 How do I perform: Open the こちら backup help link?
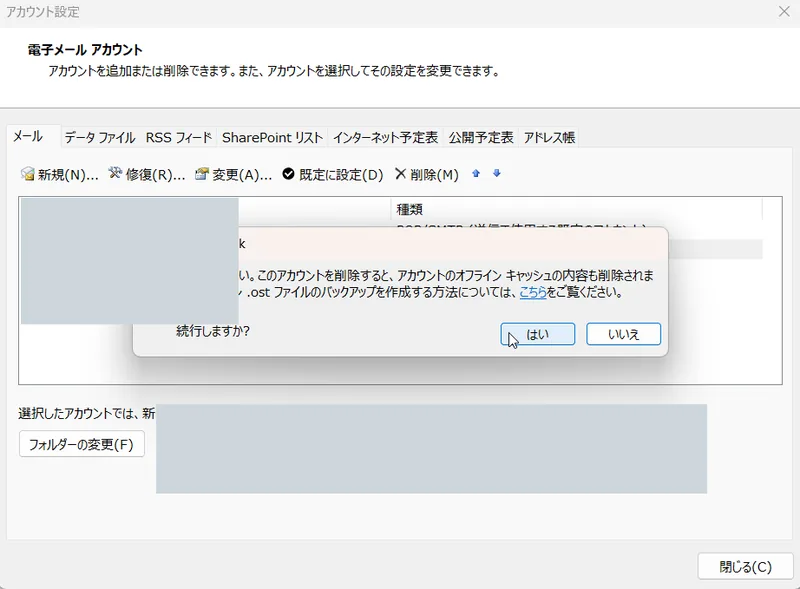(533, 292)
